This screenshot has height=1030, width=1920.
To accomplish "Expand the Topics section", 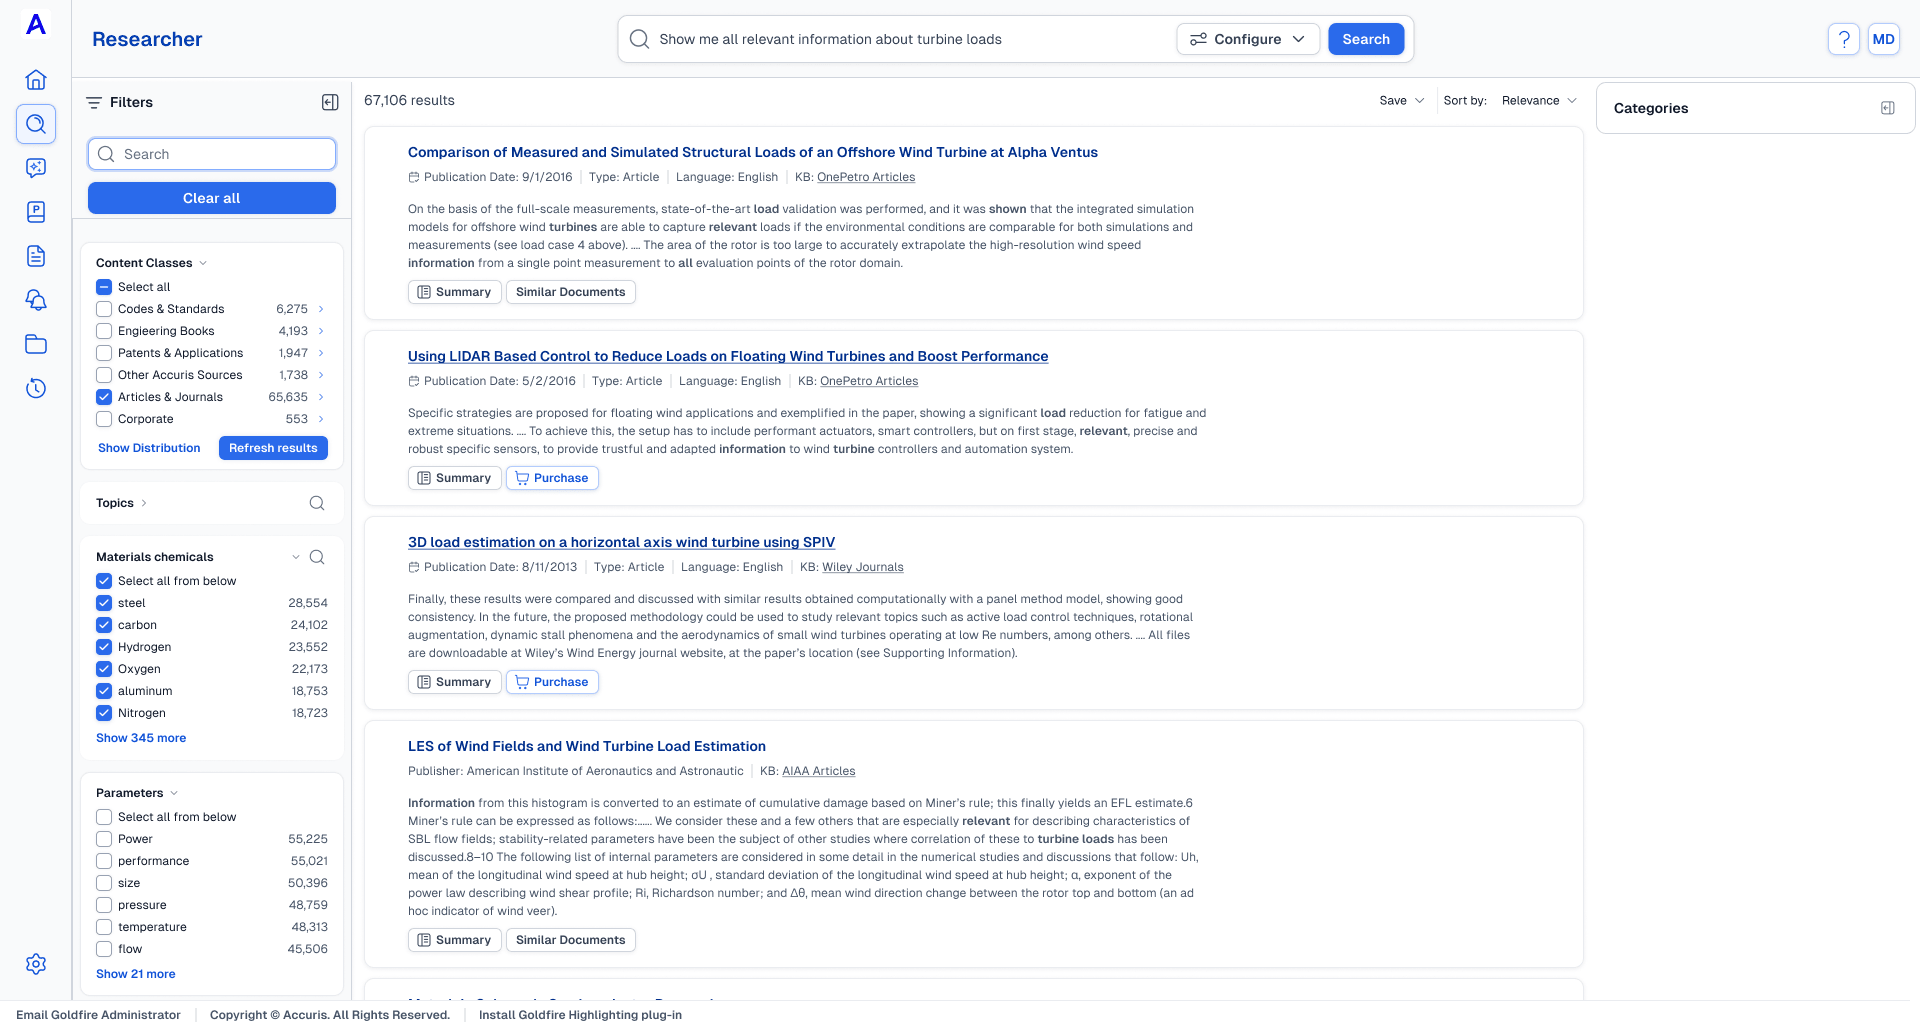I will [x=121, y=503].
